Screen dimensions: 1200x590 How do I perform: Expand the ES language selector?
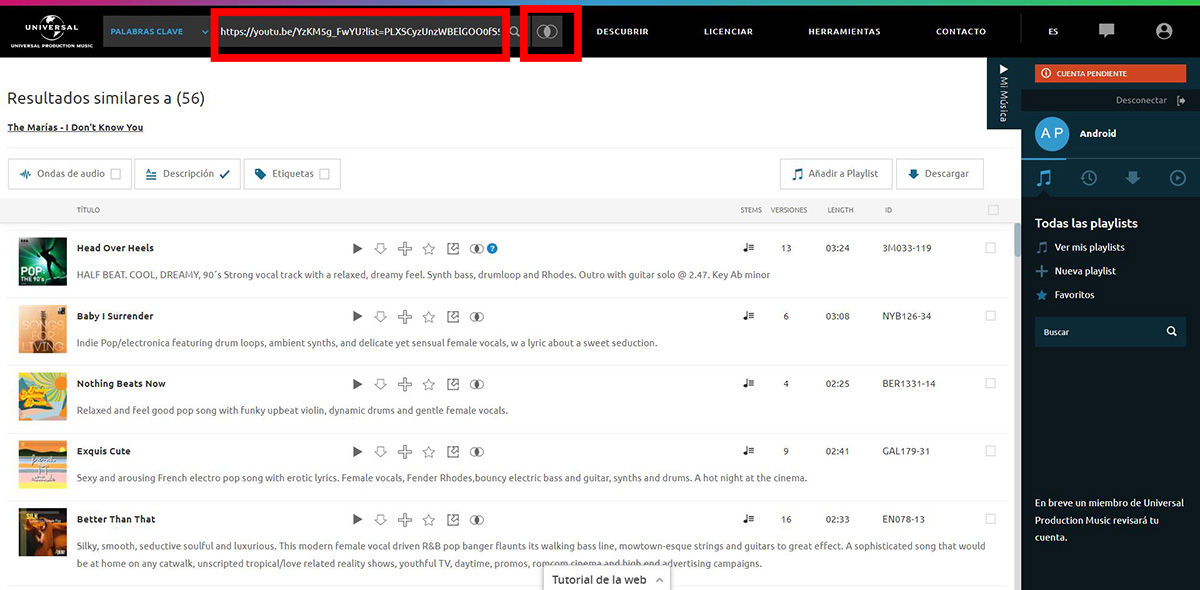(1053, 31)
